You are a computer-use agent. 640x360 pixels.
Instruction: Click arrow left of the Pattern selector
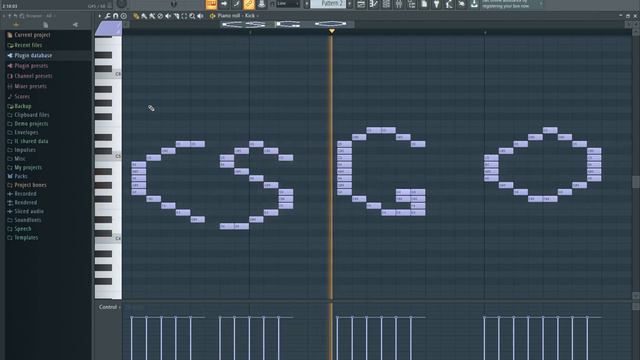307,4
